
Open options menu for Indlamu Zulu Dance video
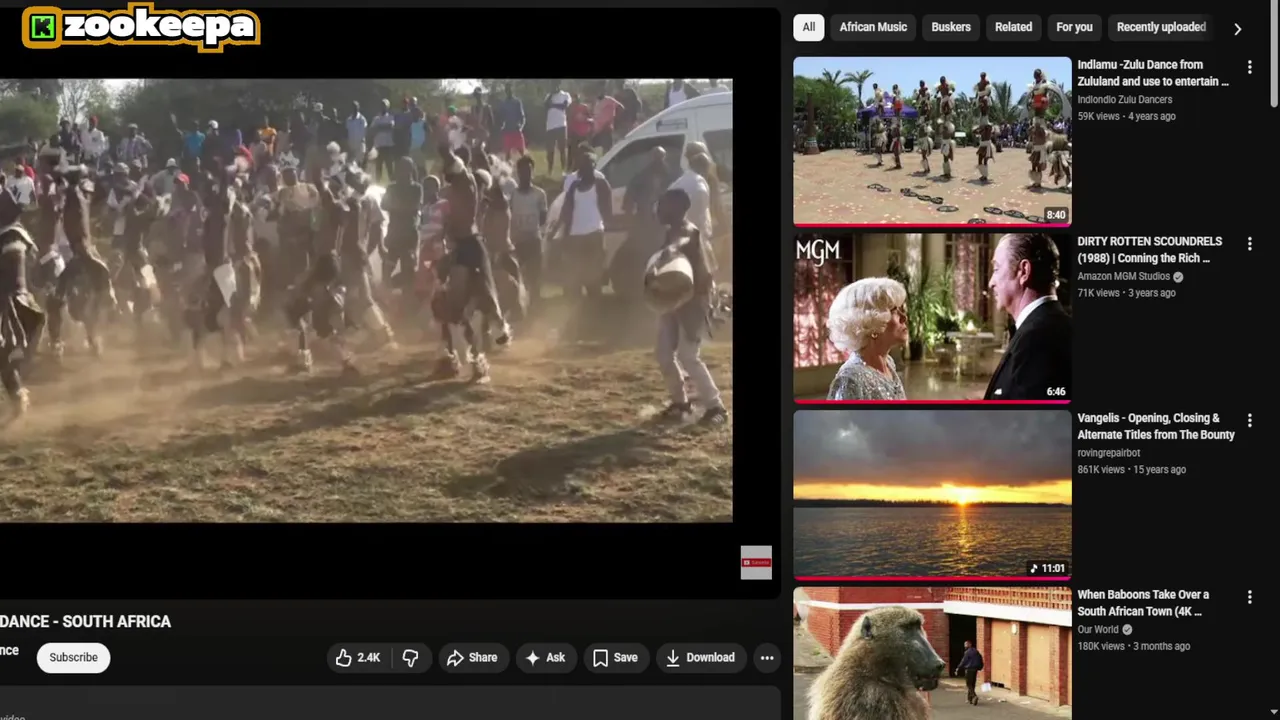[x=1249, y=67]
